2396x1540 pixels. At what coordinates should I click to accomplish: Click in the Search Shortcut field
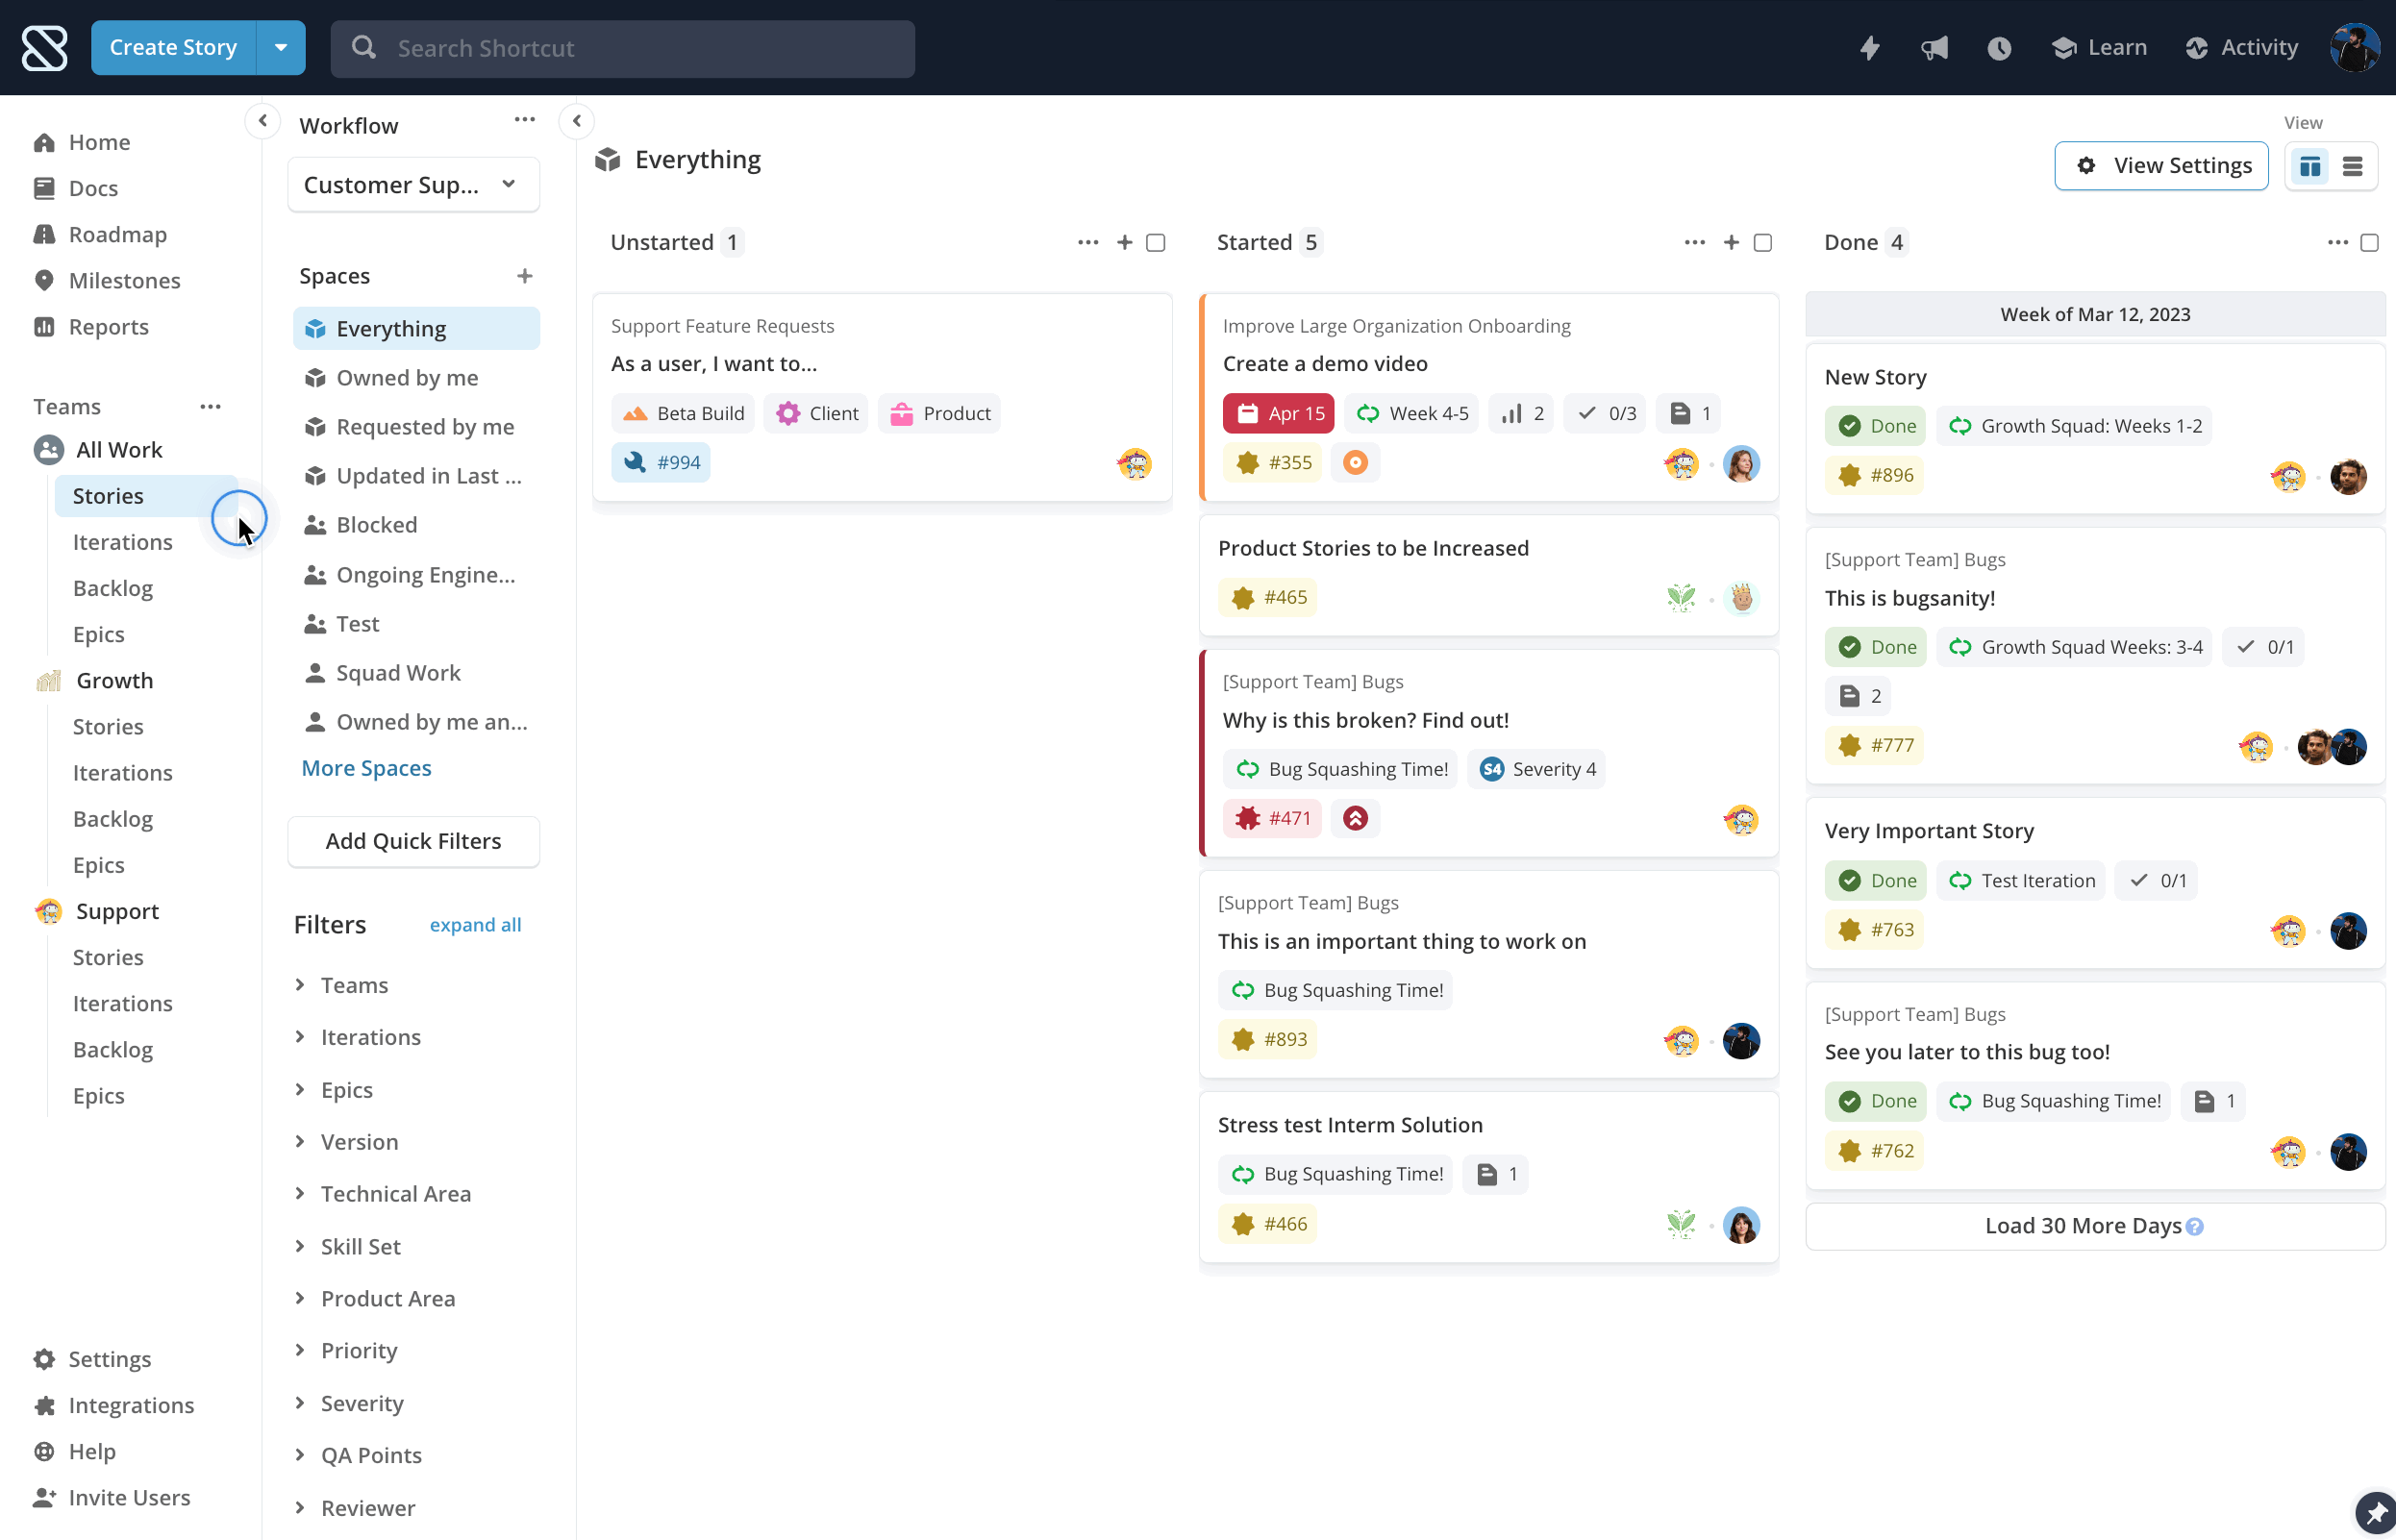[623, 48]
